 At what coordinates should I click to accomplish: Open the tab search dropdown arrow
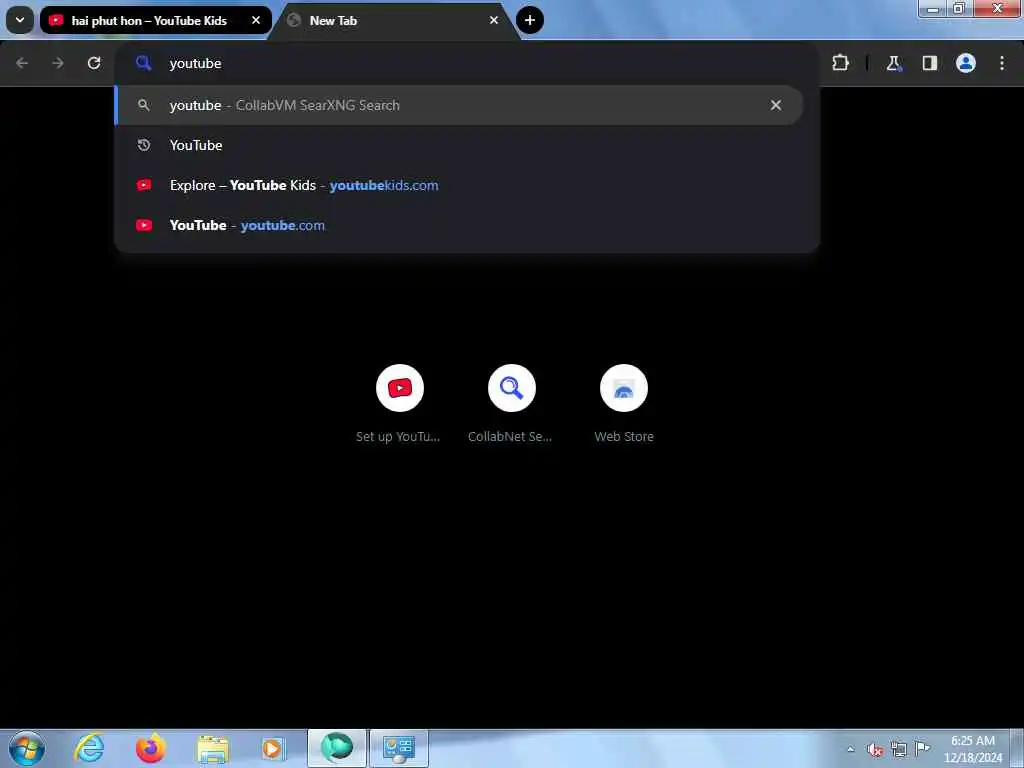tap(20, 20)
